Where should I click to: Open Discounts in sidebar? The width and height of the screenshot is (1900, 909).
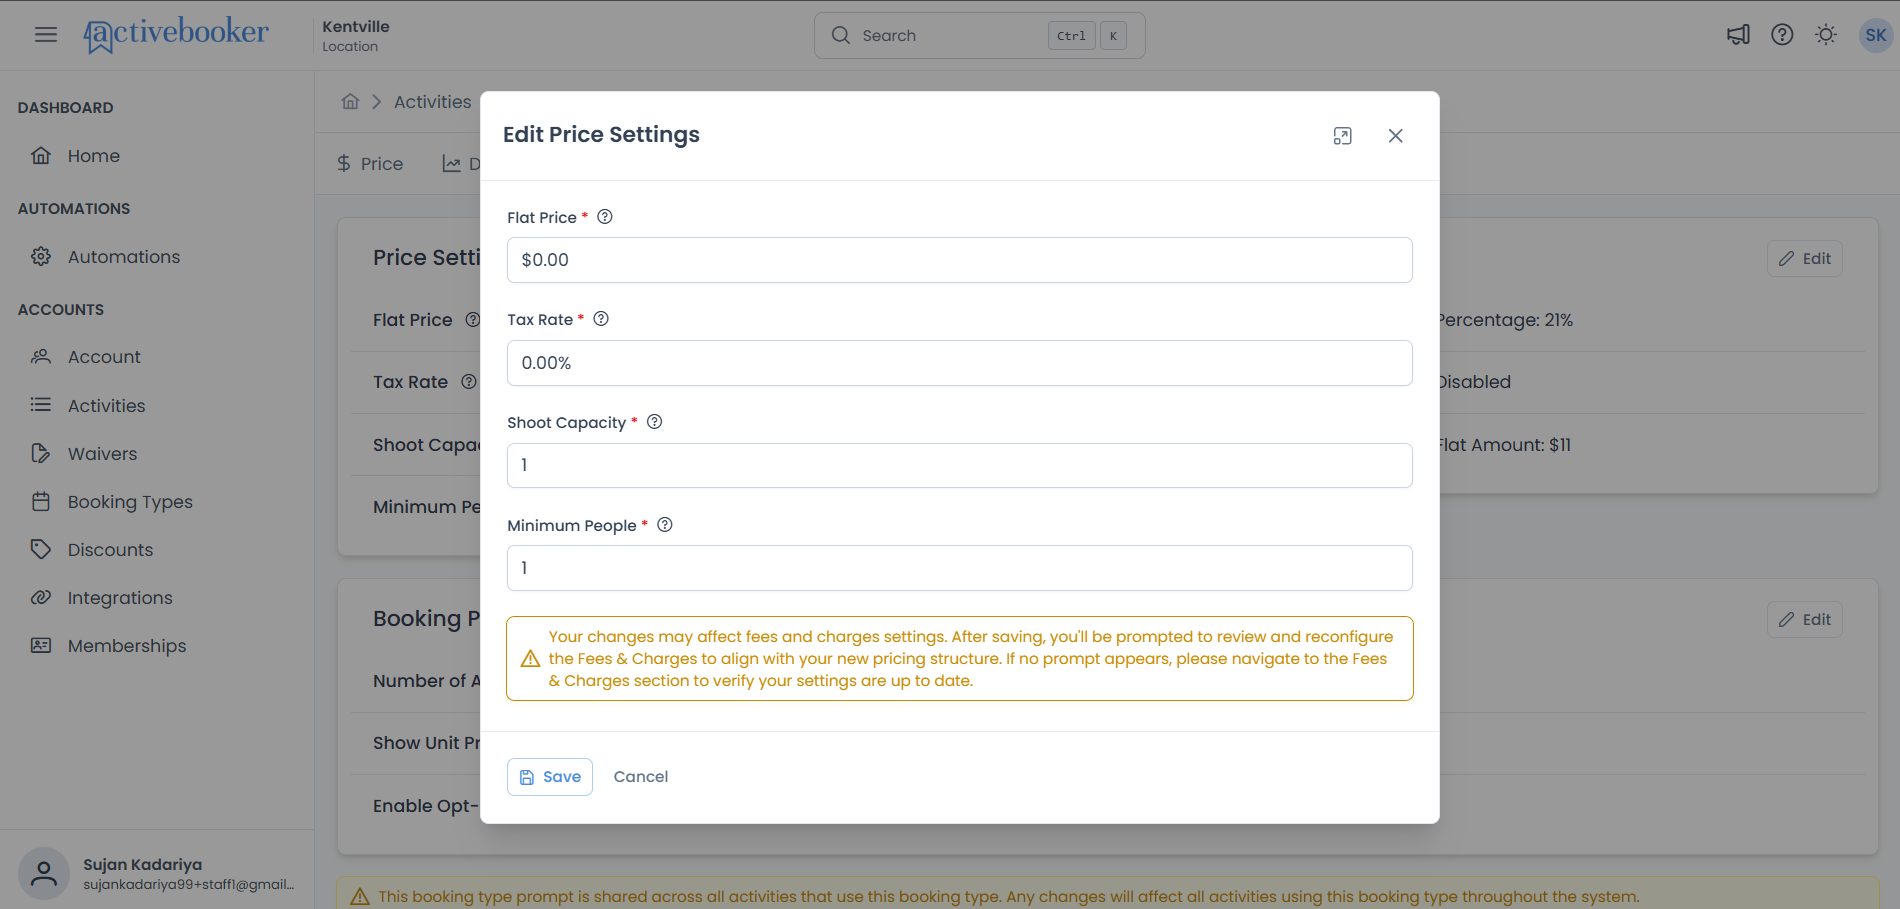[110, 550]
